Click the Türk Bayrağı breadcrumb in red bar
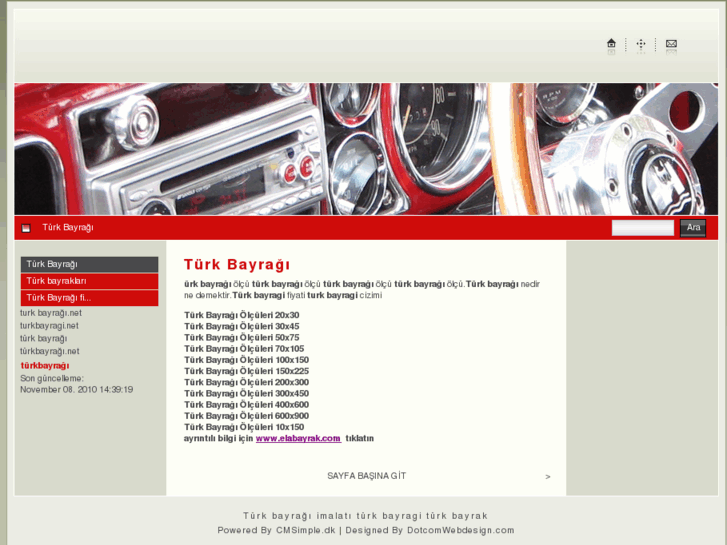The width and height of the screenshot is (727, 545). pyautogui.click(x=68, y=227)
